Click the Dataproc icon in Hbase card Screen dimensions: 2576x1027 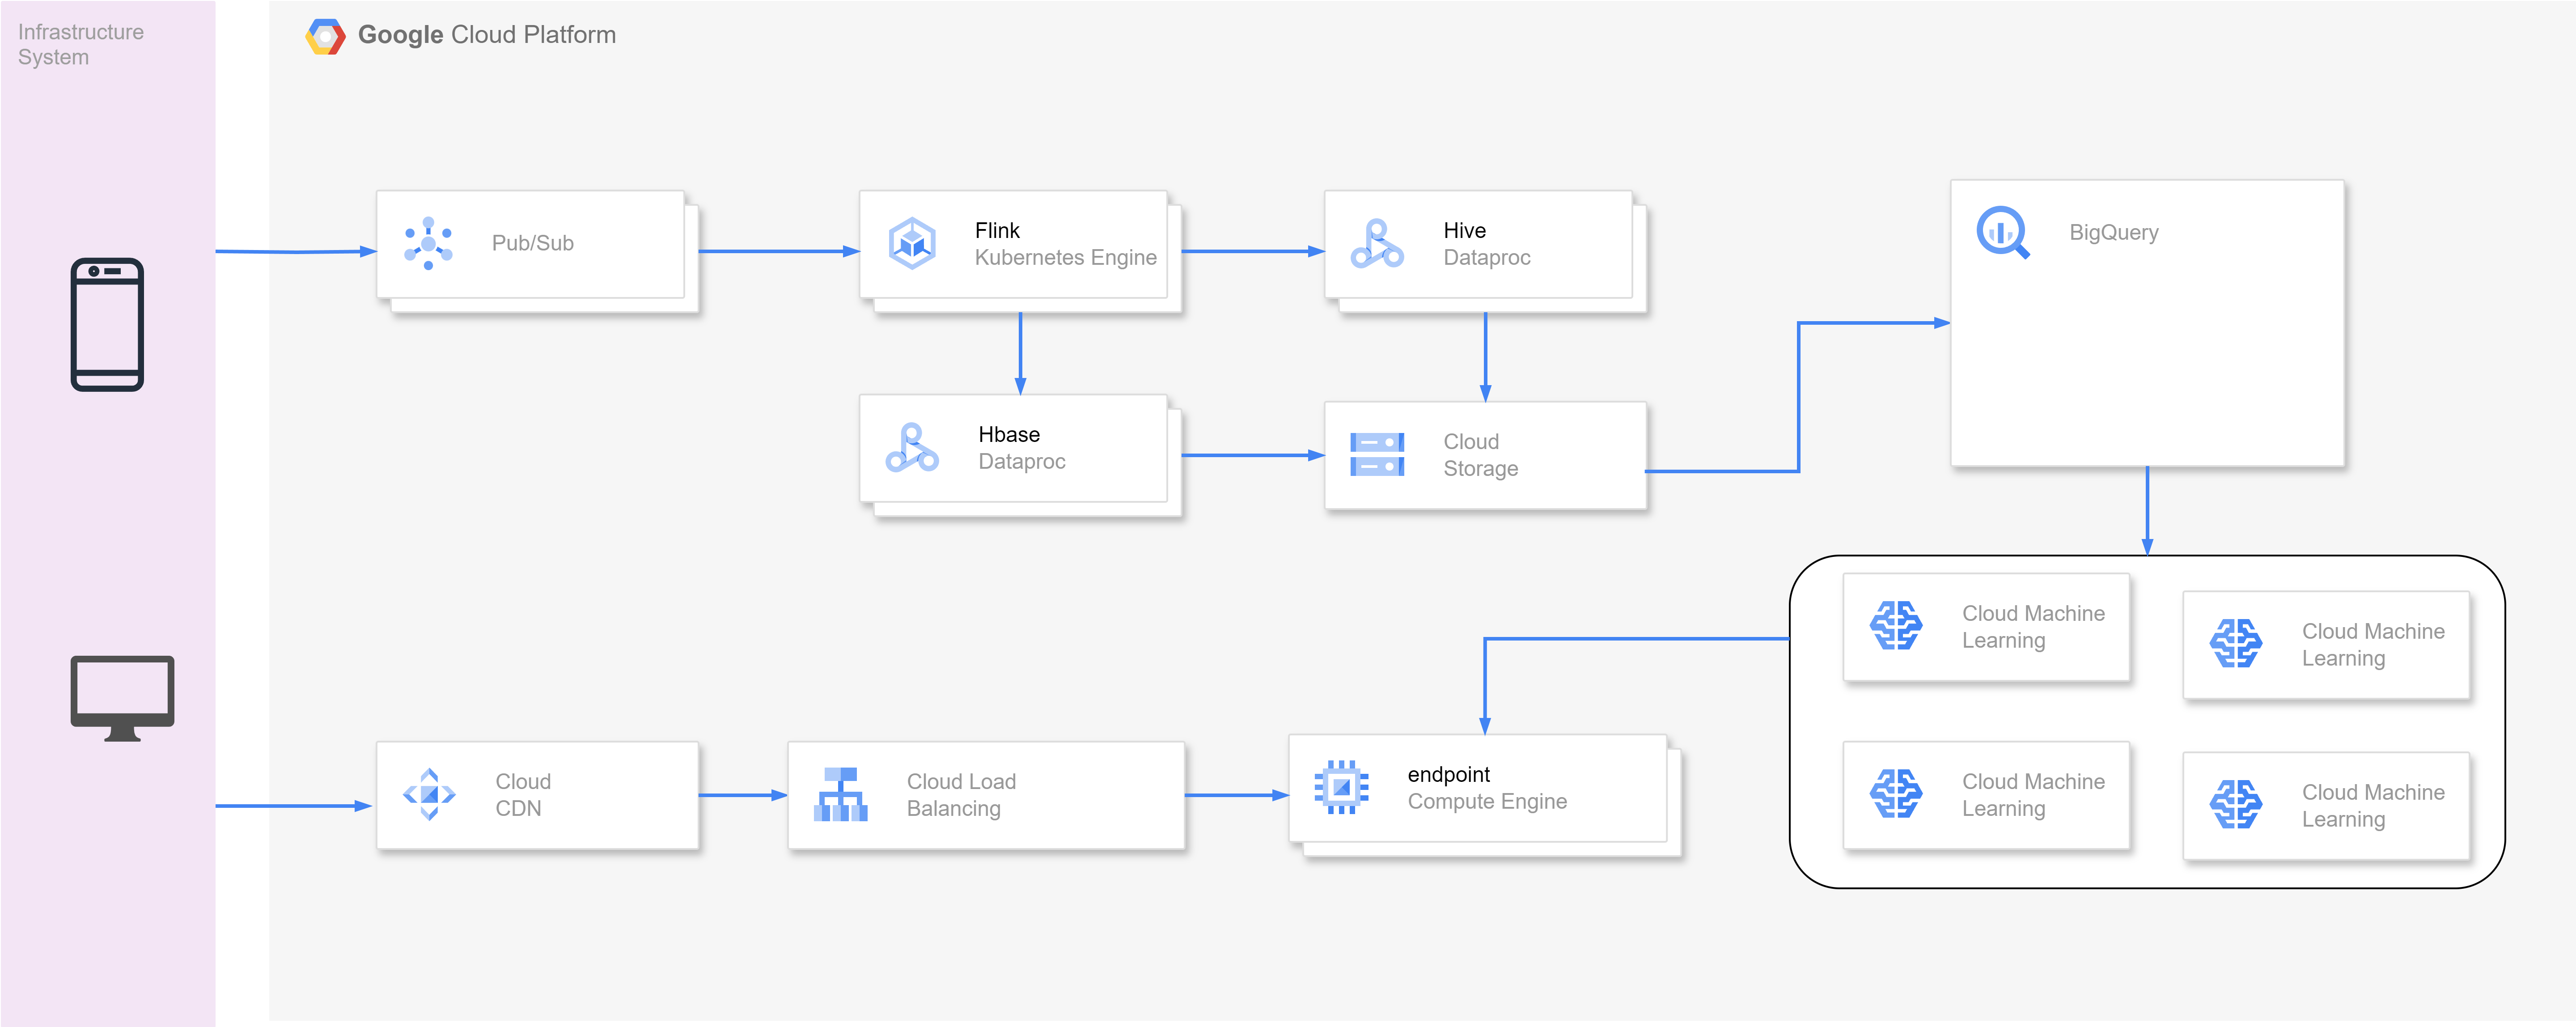(912, 447)
